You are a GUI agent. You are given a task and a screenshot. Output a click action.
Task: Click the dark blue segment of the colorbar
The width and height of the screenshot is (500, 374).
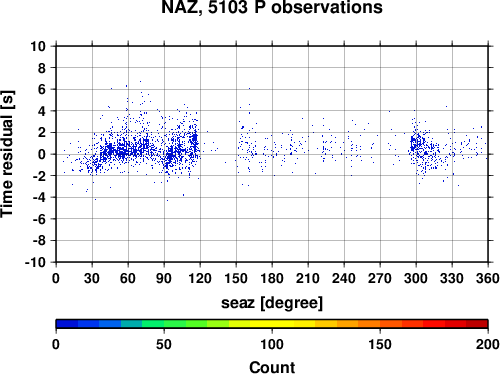(x=67, y=324)
